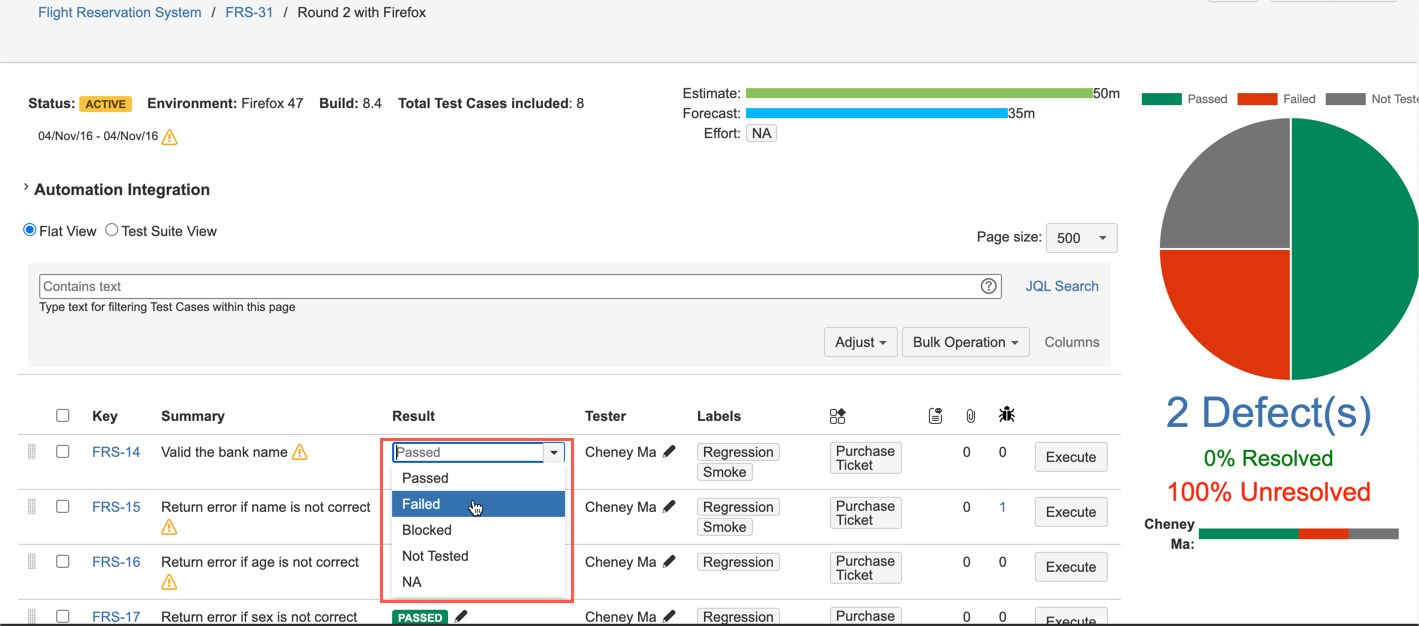Choose NA in the result list
The image size is (1419, 626).
pos(478,582)
